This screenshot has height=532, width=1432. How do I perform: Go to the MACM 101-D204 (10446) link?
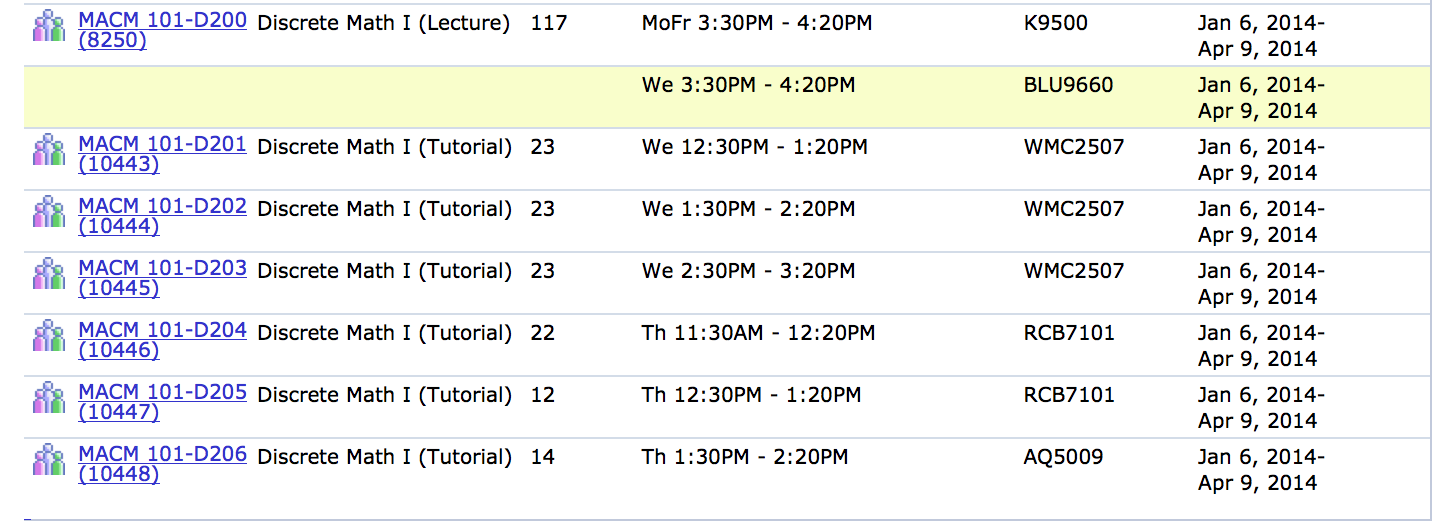[162, 340]
